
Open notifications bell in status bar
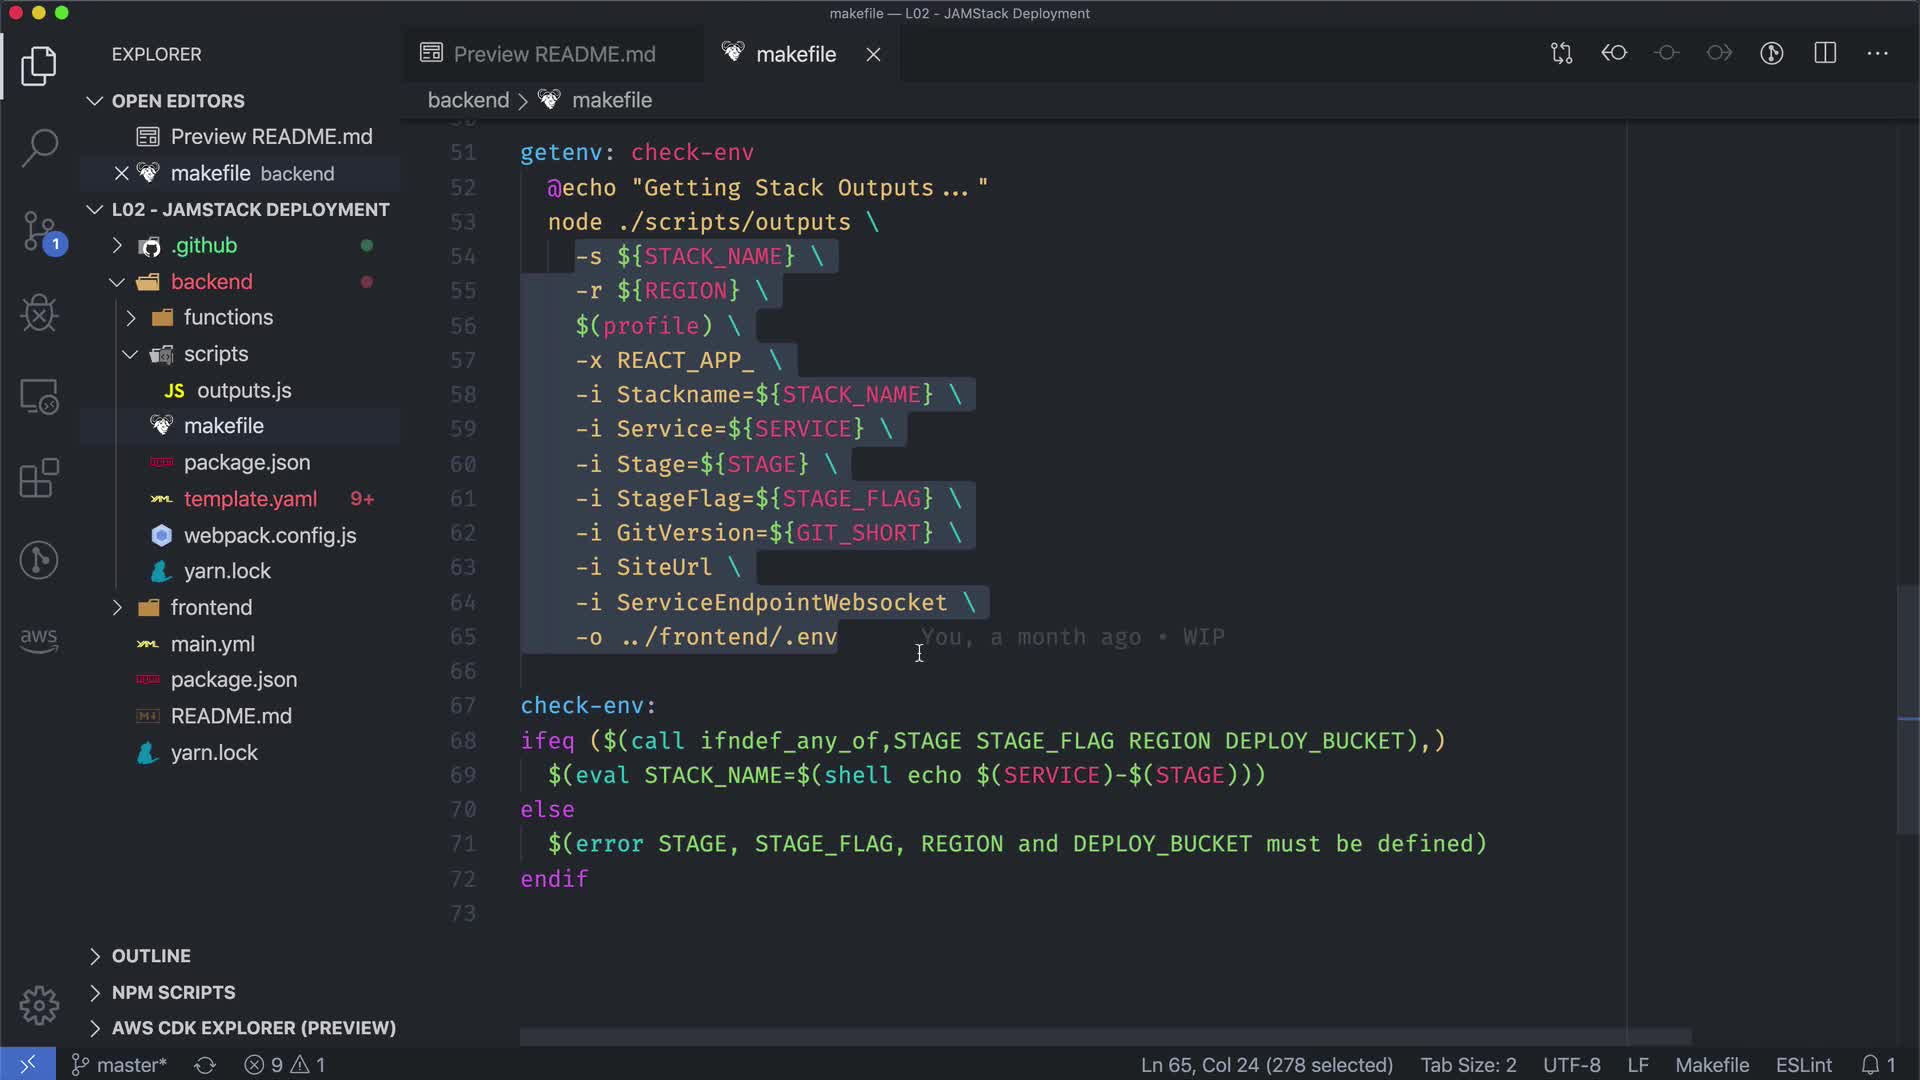(x=1877, y=1065)
